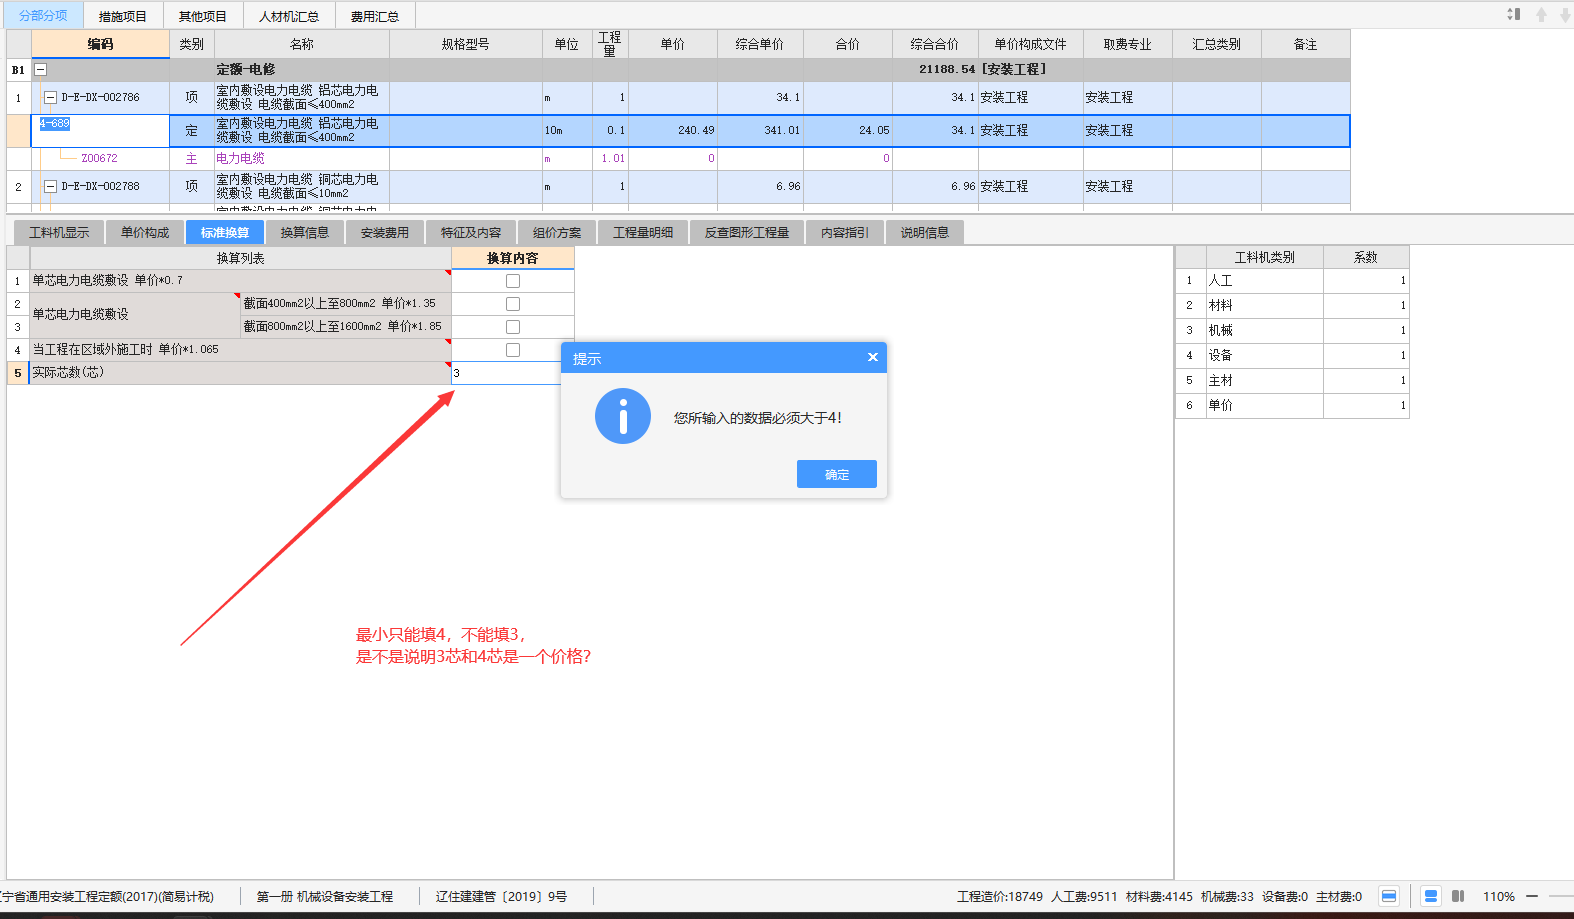Select the horizontal split layout icon
Viewport: 1574px width, 919px height.
pyautogui.click(x=1431, y=896)
